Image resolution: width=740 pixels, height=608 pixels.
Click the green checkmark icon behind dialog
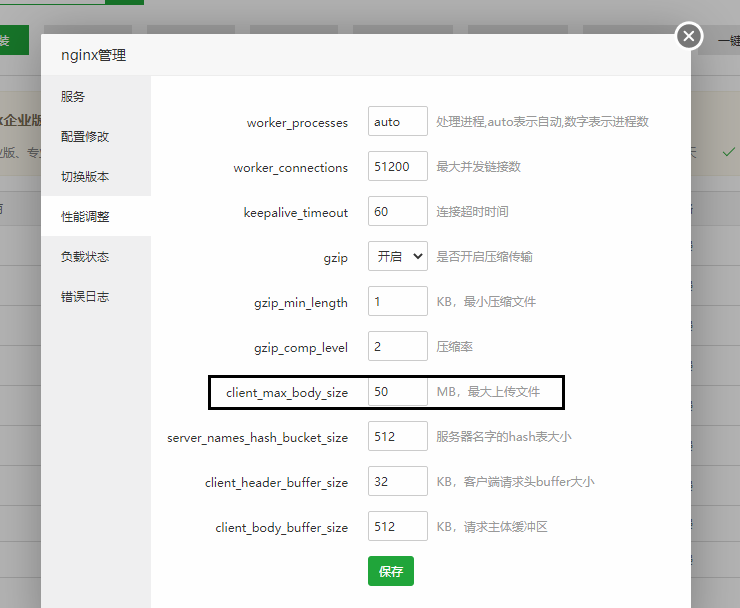coord(728,152)
